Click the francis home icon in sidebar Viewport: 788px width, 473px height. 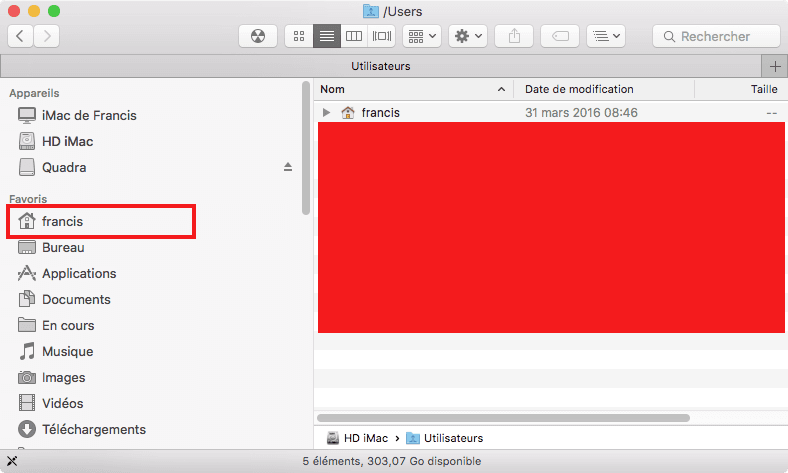click(x=27, y=221)
